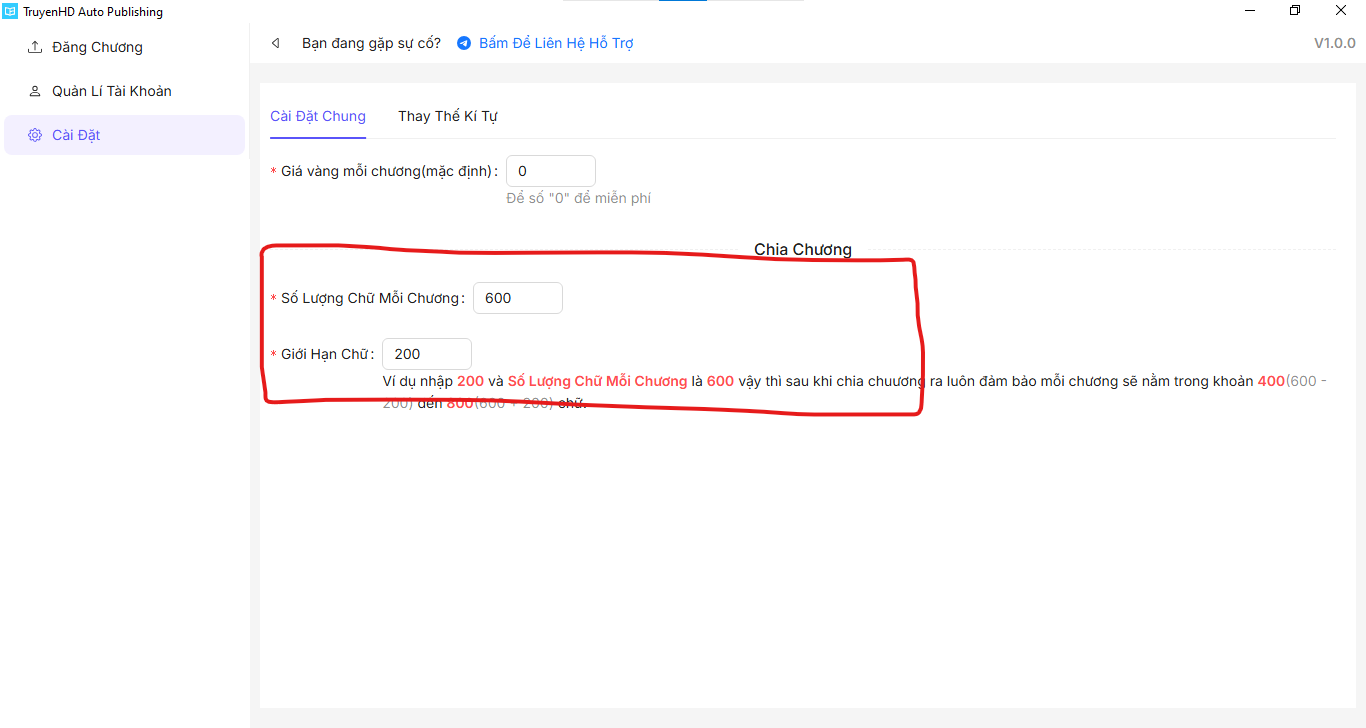Minimize the TruyenHD Auto Publishing window
This screenshot has width=1366, height=728.
pyautogui.click(x=1250, y=11)
